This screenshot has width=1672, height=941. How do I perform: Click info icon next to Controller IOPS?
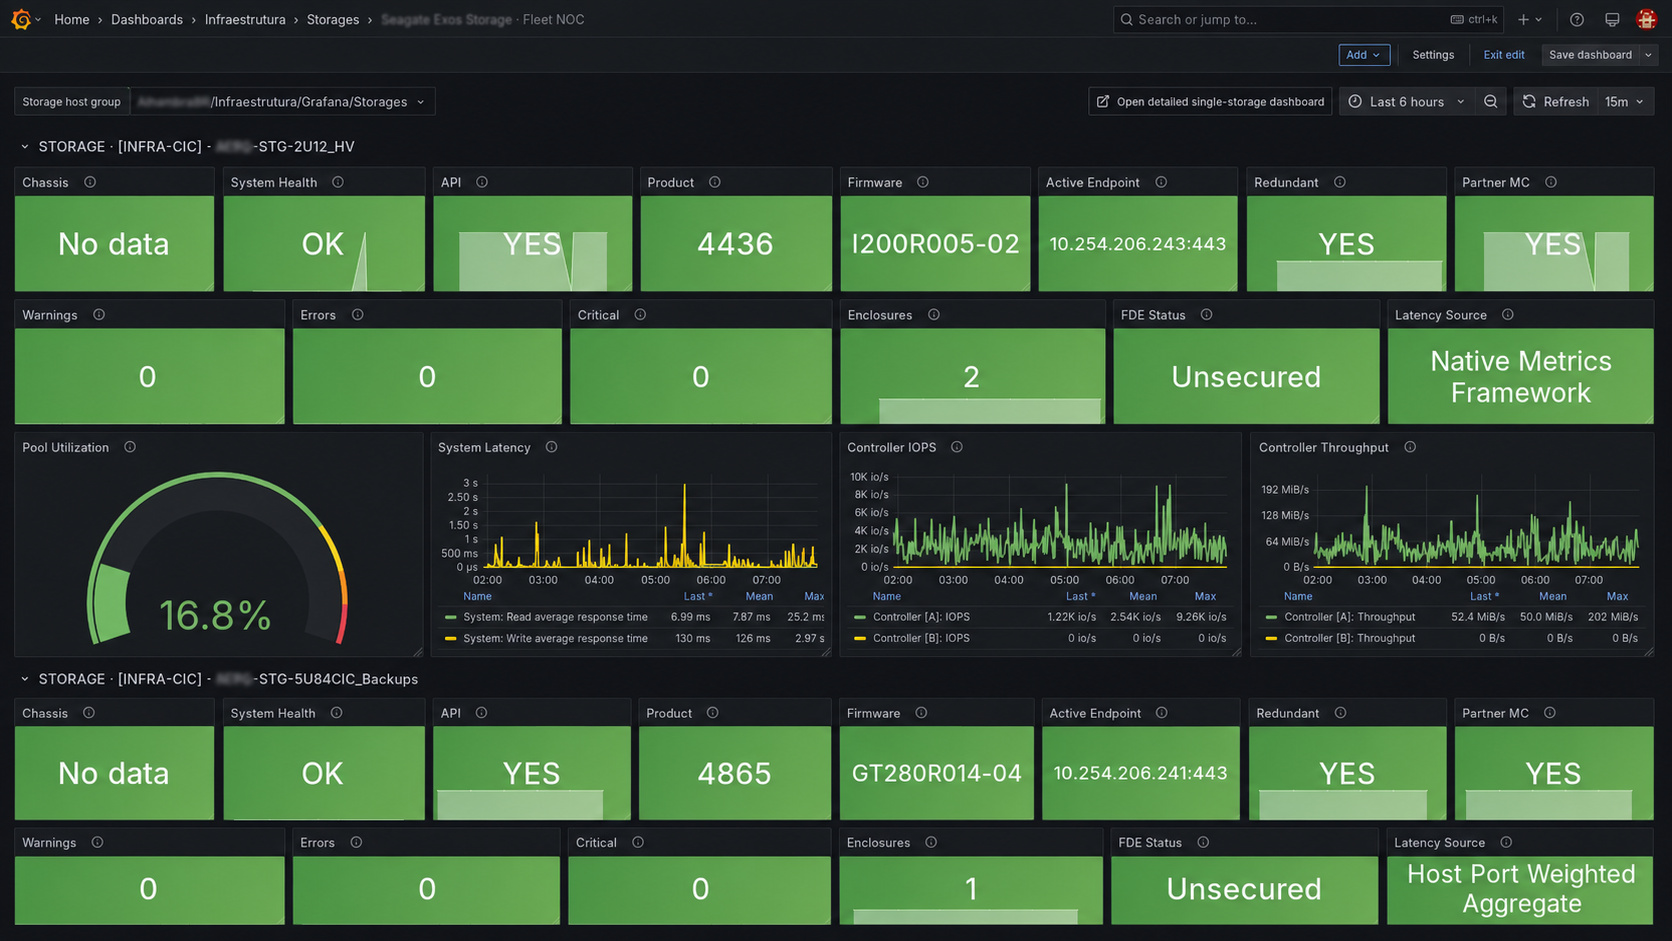pyautogui.click(x=957, y=447)
